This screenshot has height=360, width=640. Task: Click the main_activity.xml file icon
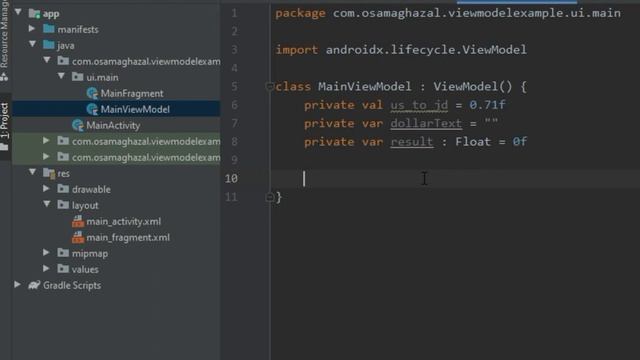[x=78, y=222]
